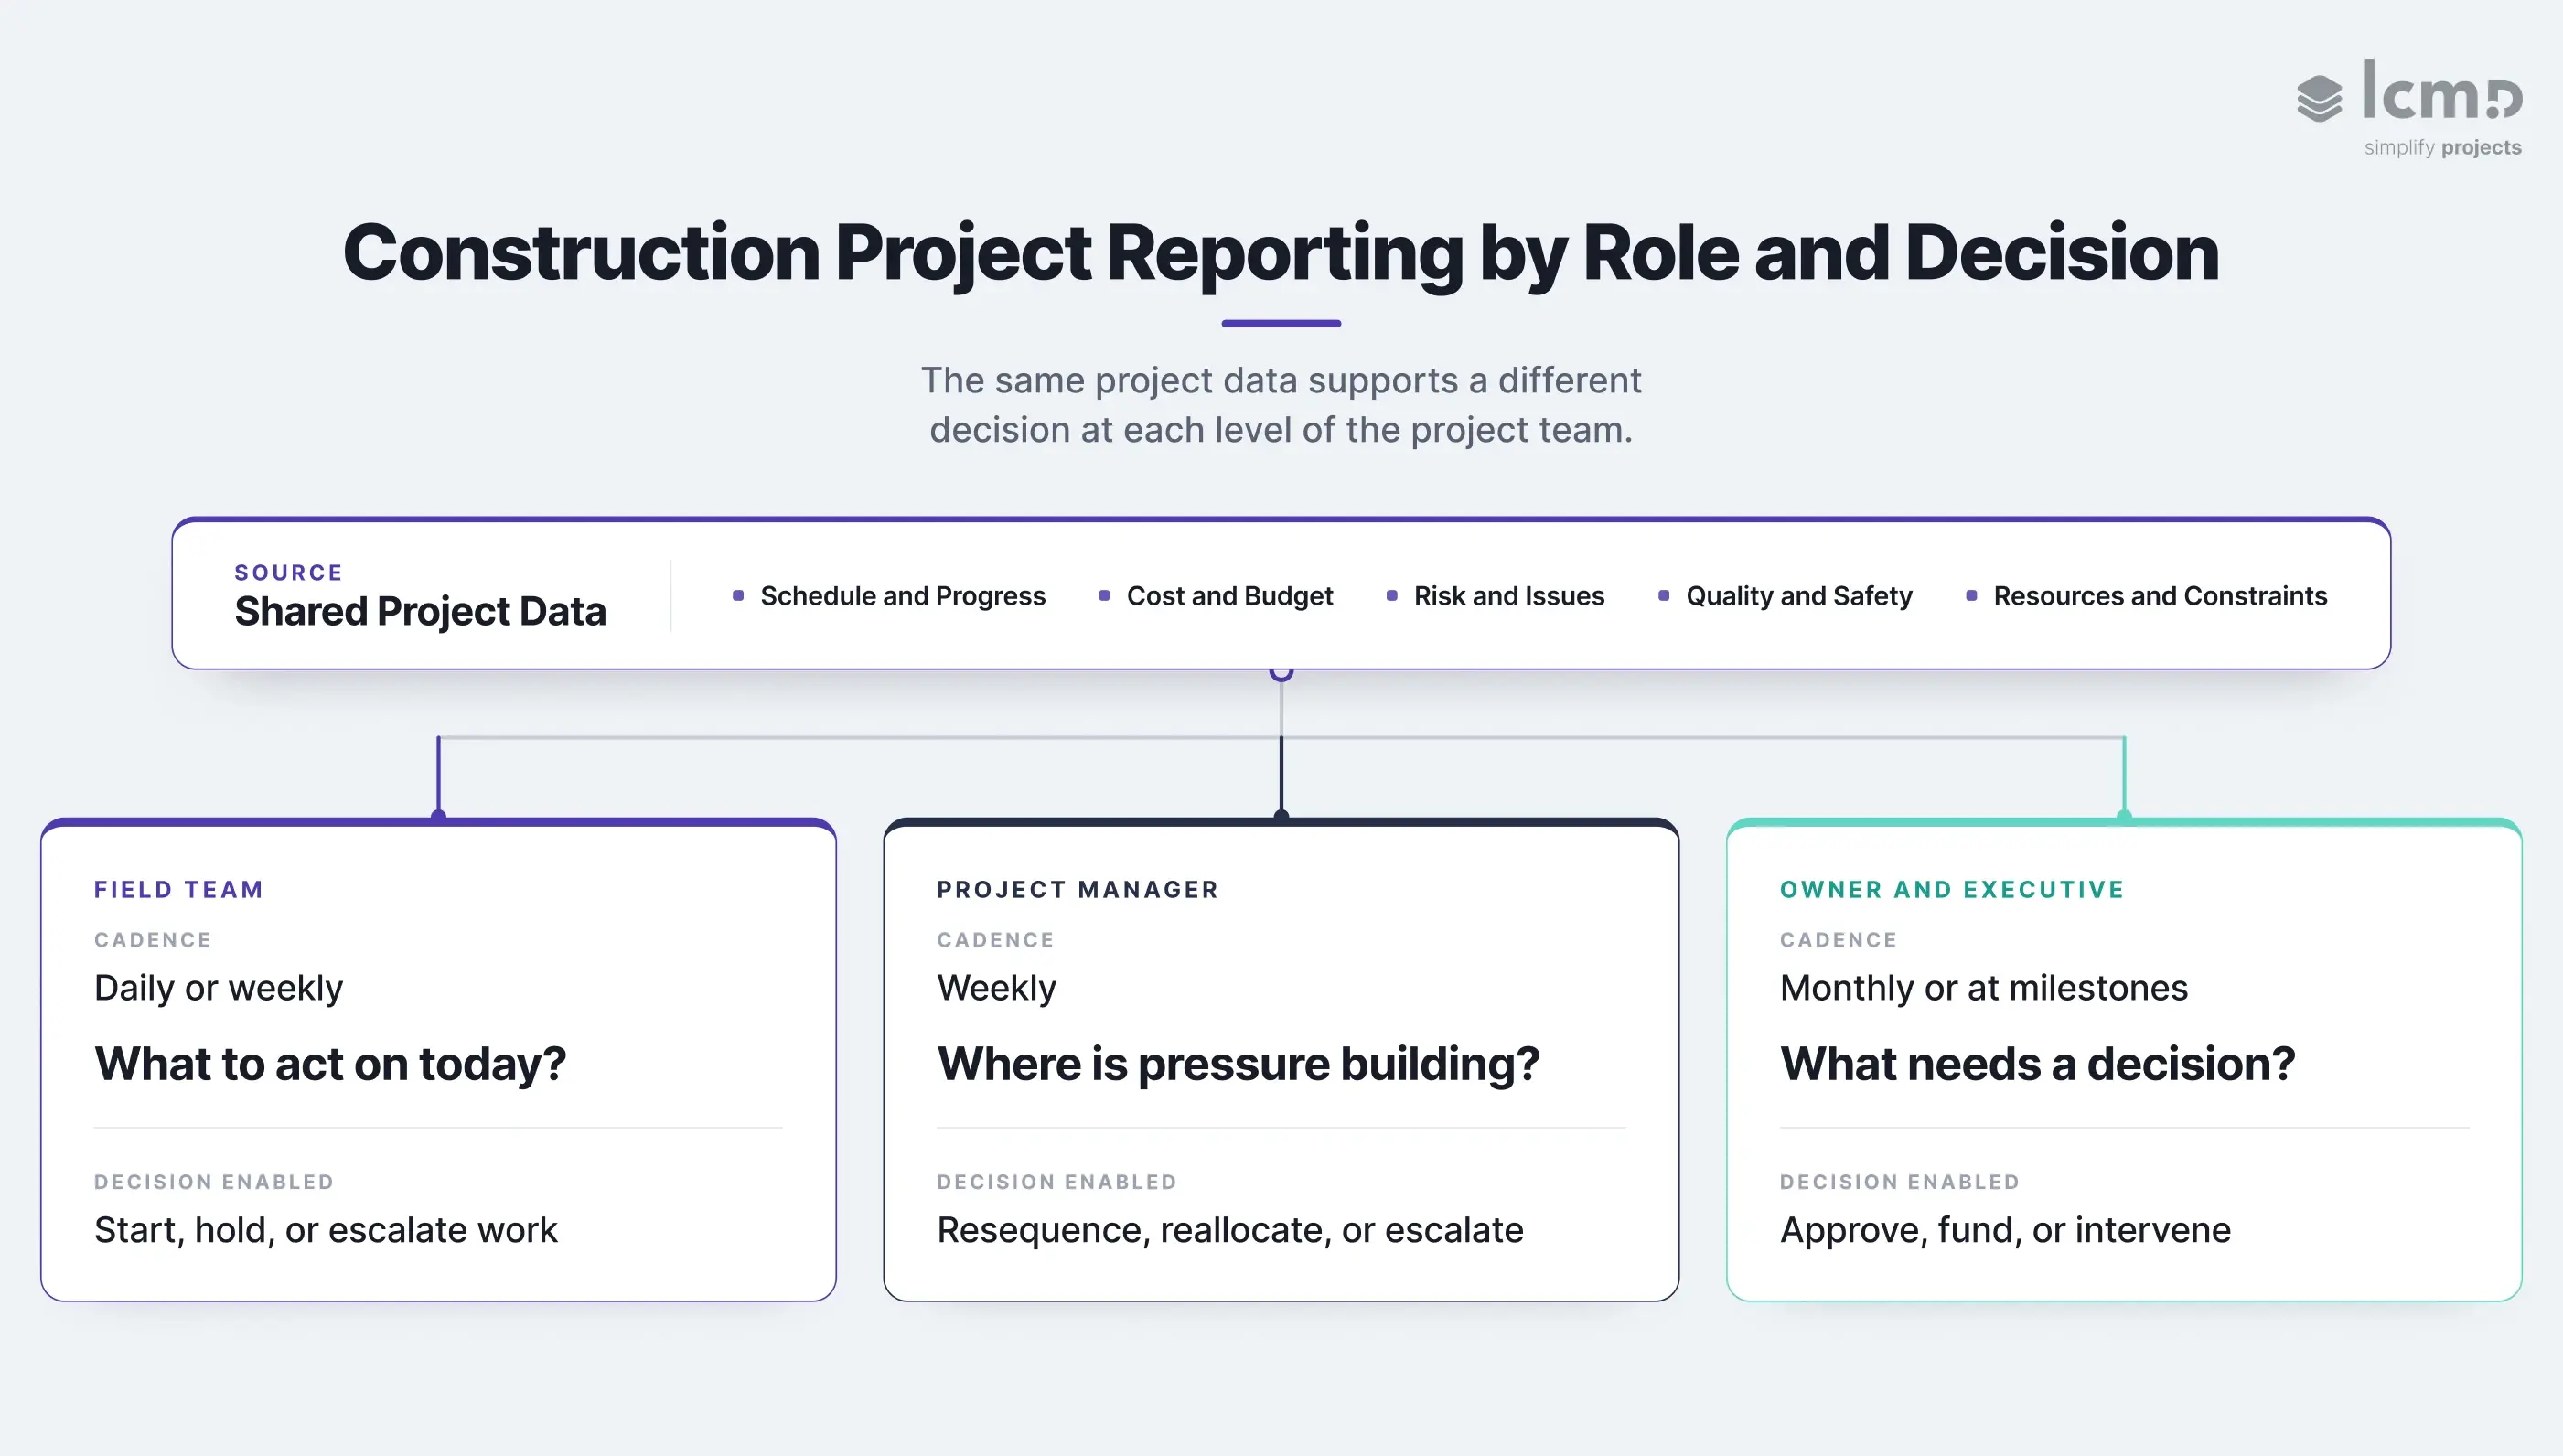Click 'What to act on today?' question
2563x1456 pixels.
pos(330,1064)
